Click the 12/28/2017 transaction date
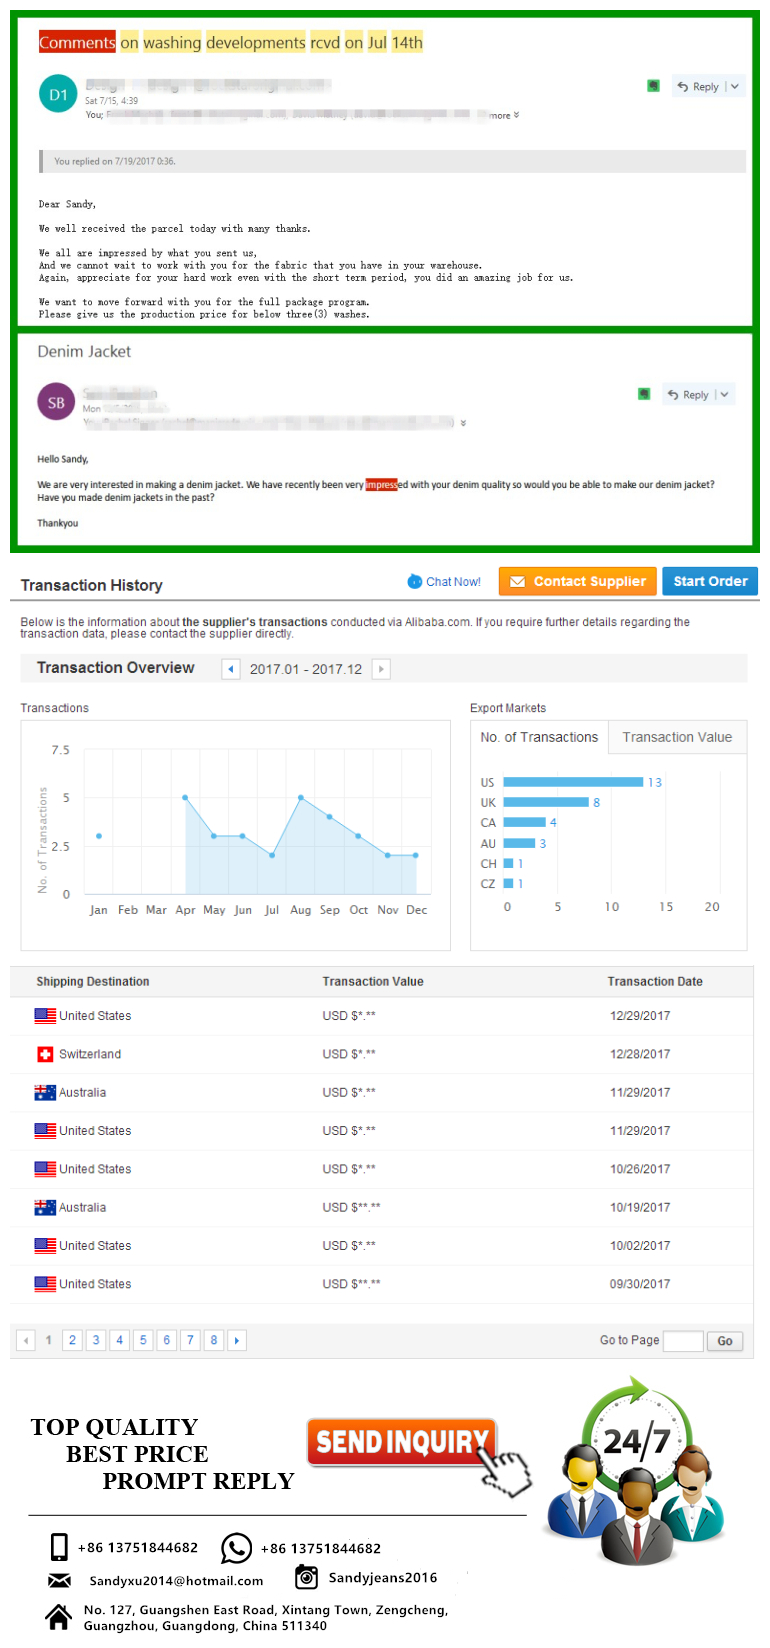The height and width of the screenshot is (1648, 770). 640,1054
